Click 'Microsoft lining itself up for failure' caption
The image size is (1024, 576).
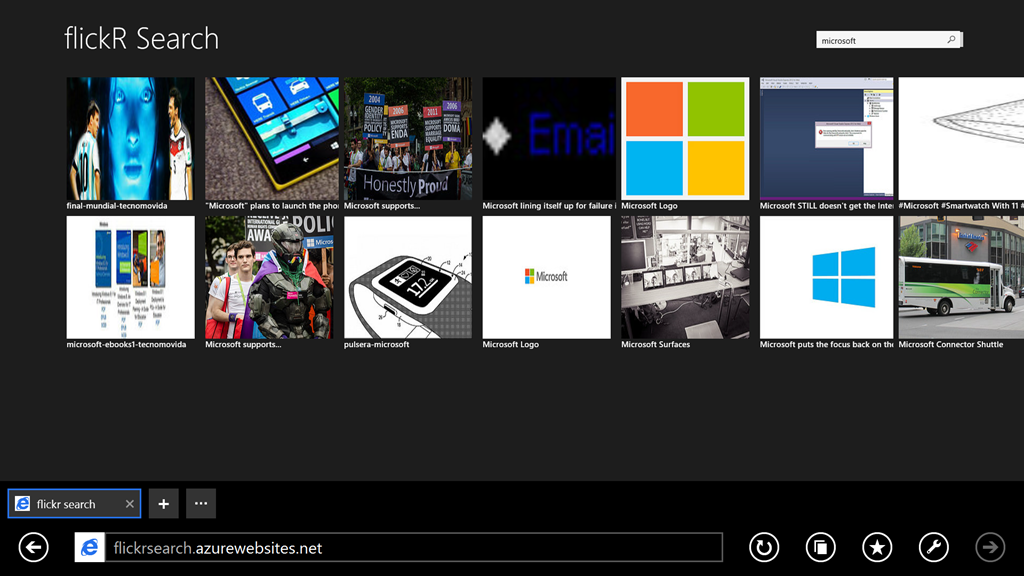549,206
